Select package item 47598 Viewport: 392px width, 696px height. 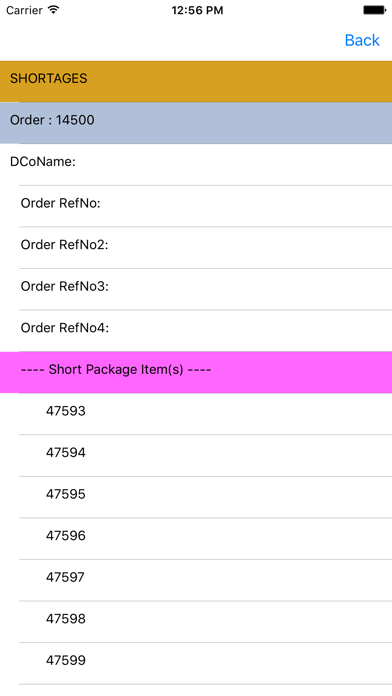(196, 621)
